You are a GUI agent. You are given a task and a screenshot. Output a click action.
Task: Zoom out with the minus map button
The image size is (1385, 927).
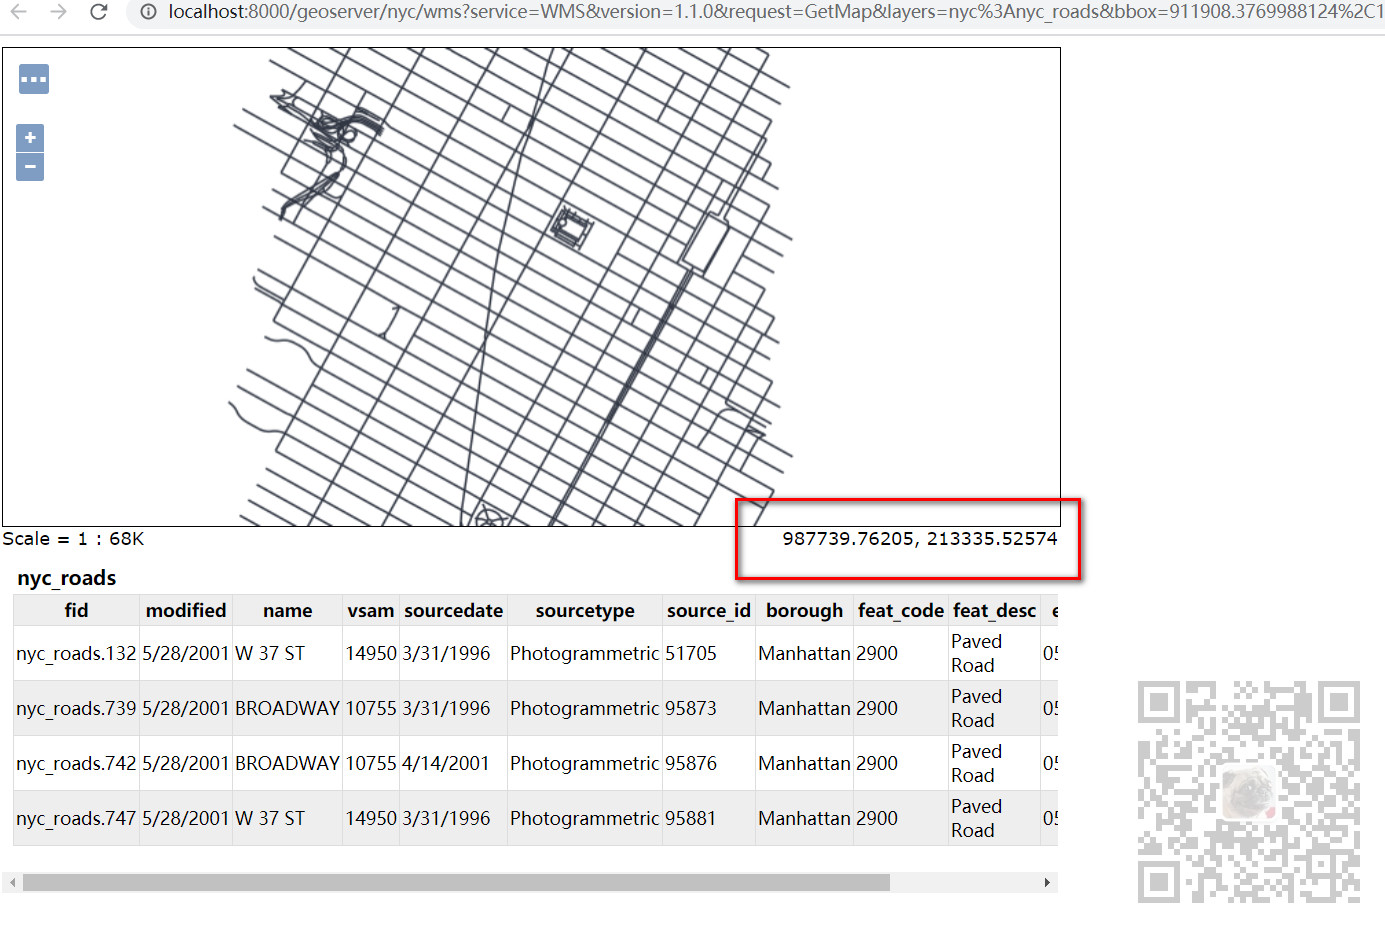[x=30, y=166]
